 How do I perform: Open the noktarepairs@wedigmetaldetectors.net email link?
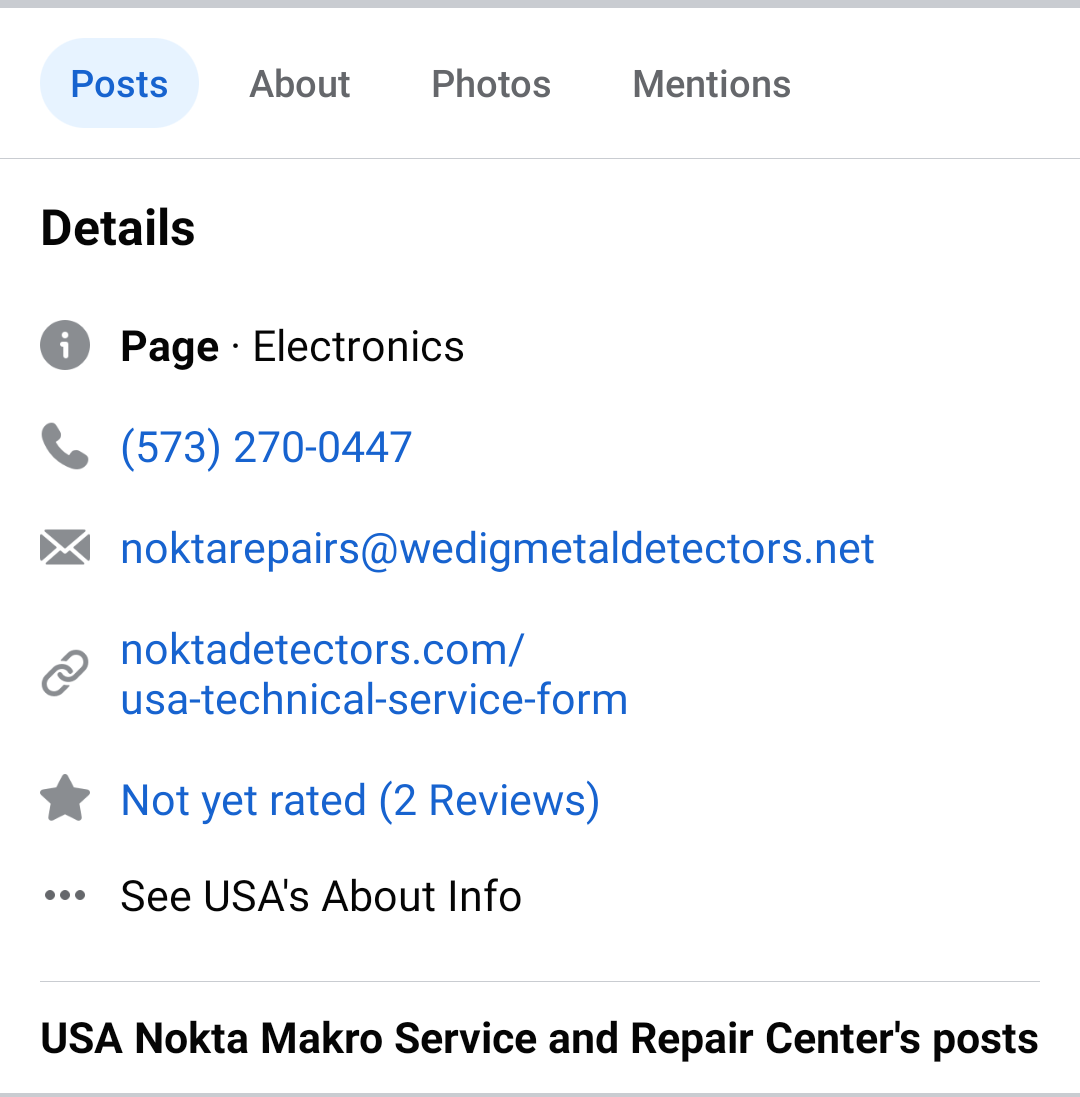coord(497,548)
